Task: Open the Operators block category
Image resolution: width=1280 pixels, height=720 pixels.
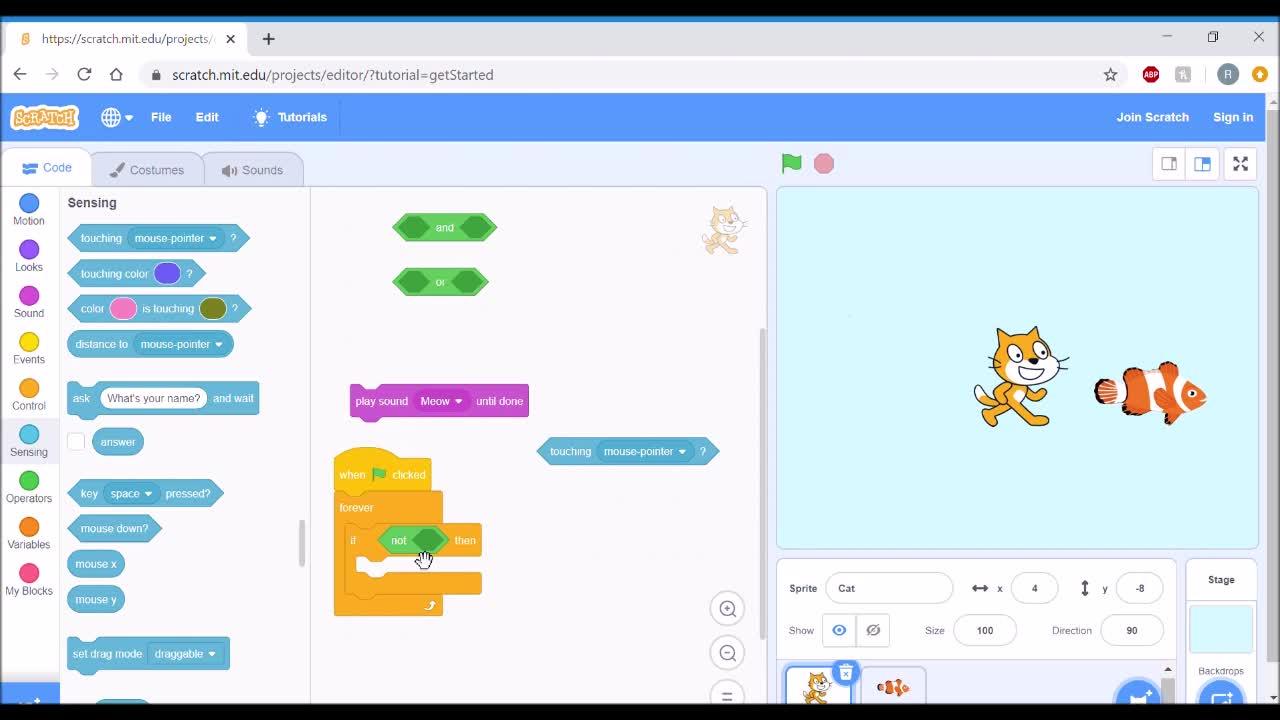Action: [29, 488]
